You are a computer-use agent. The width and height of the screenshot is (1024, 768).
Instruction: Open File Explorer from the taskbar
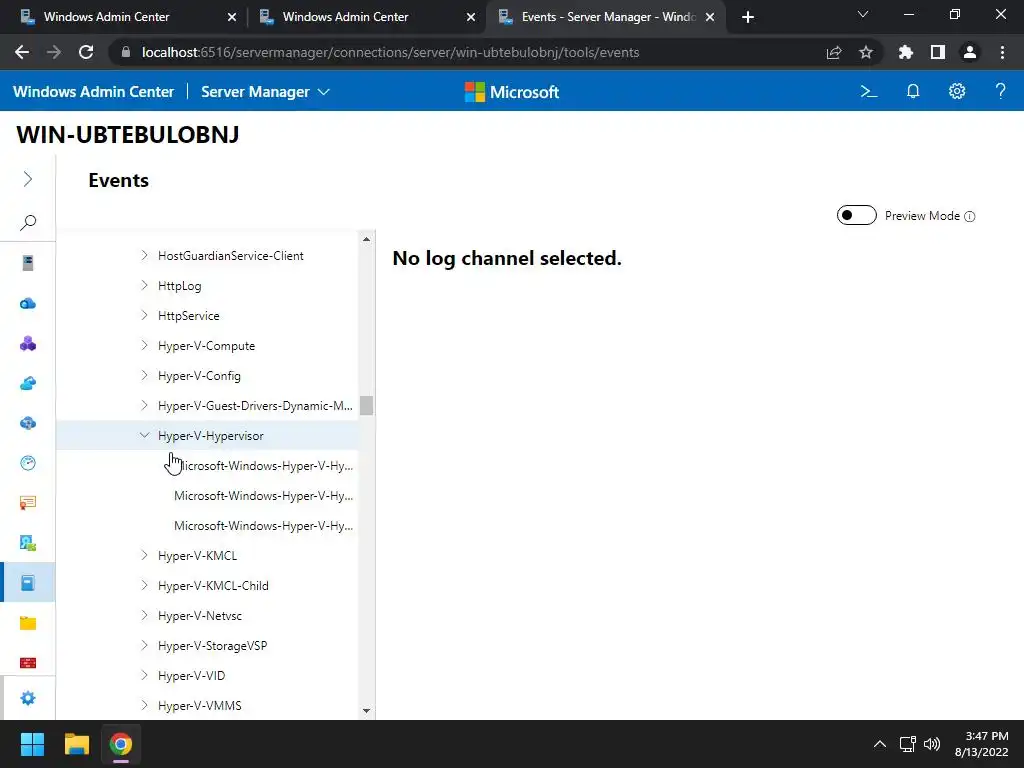coord(76,744)
